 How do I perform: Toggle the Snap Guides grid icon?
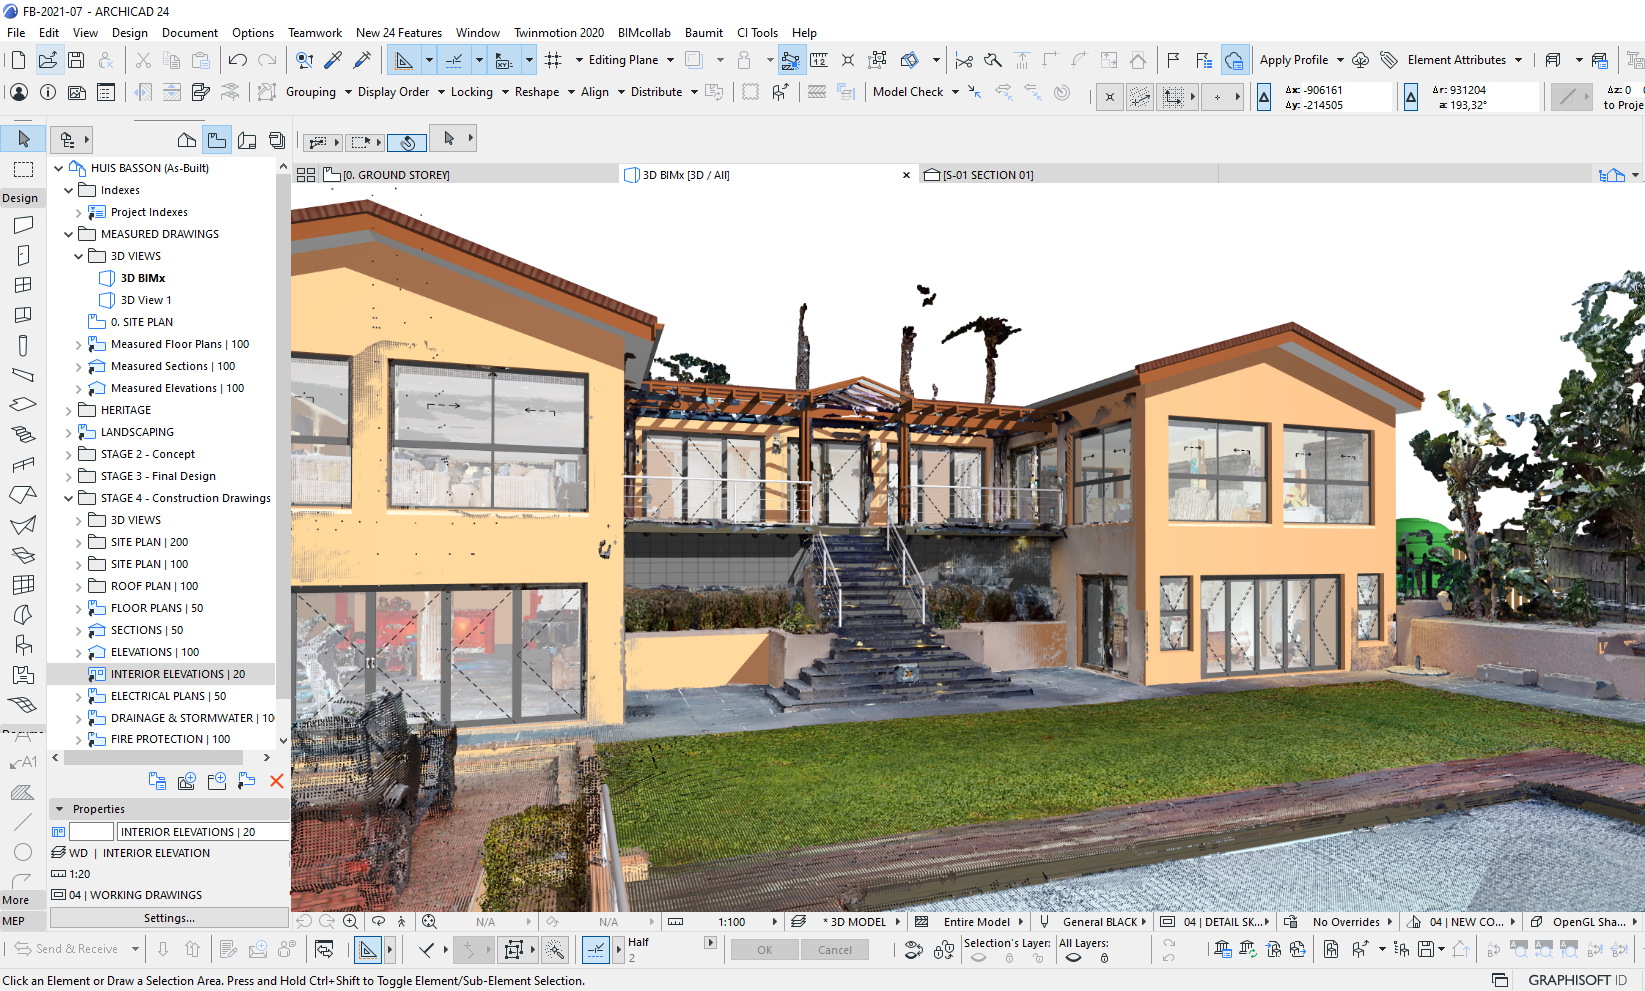(553, 60)
